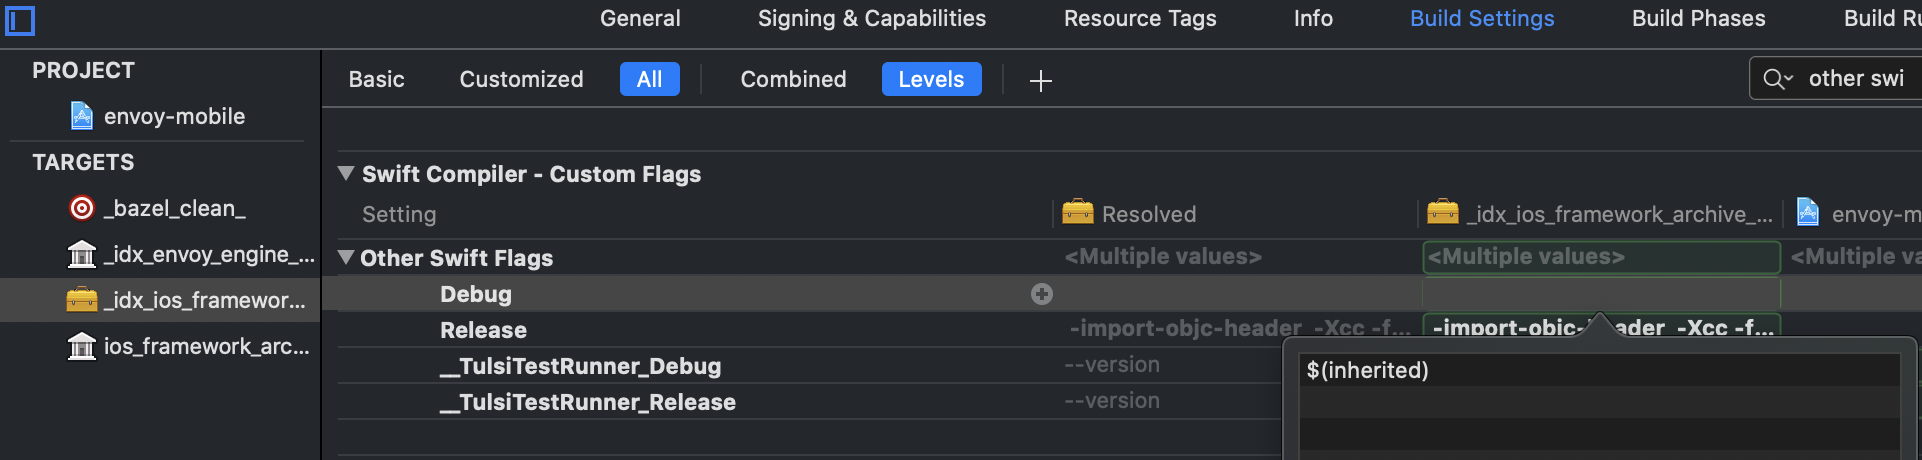
Task: Select the ios_framework_arc... library target
Action: point(190,347)
